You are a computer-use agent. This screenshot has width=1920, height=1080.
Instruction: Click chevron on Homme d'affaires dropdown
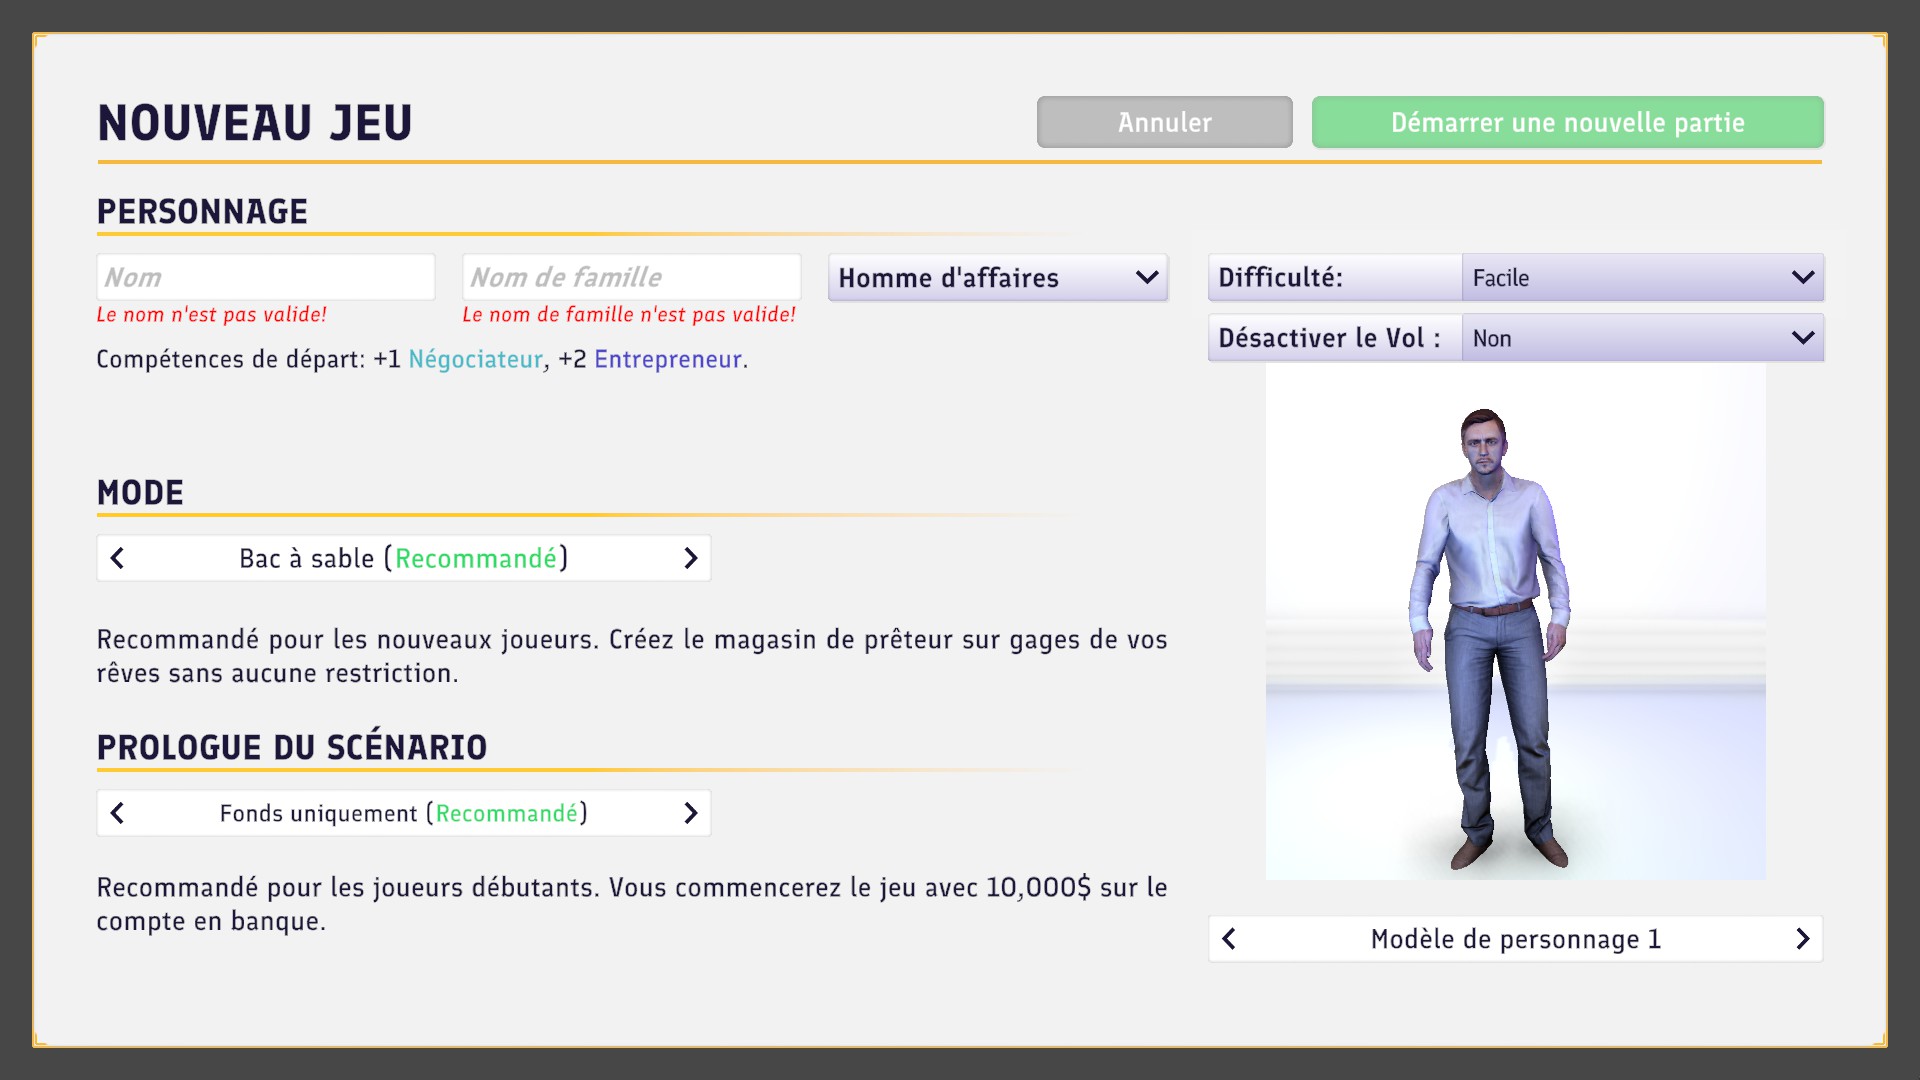click(1147, 277)
